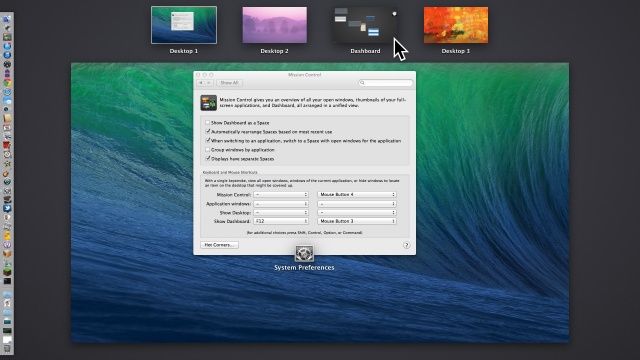Open Hot Corners settings
Viewport: 640px width, 360px height.
pyautogui.click(x=220, y=245)
